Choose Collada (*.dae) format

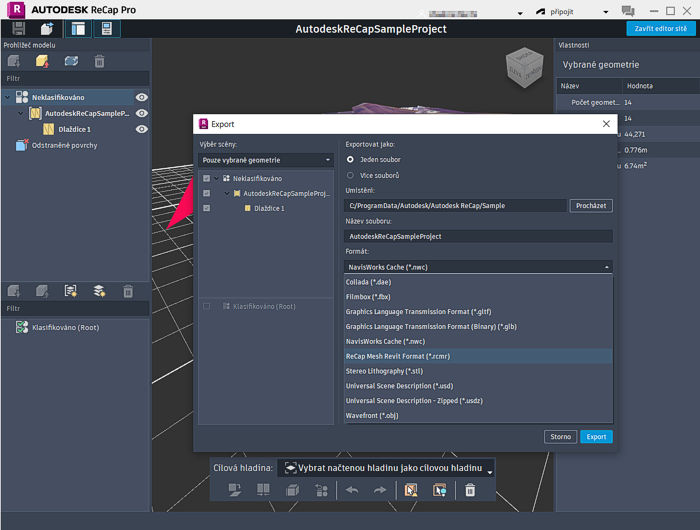click(x=478, y=282)
